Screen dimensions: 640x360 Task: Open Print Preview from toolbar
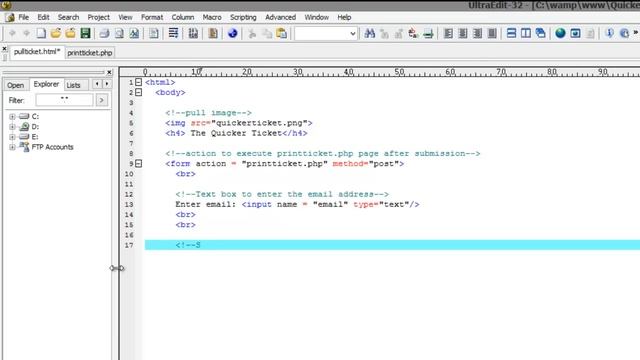tap(119, 33)
